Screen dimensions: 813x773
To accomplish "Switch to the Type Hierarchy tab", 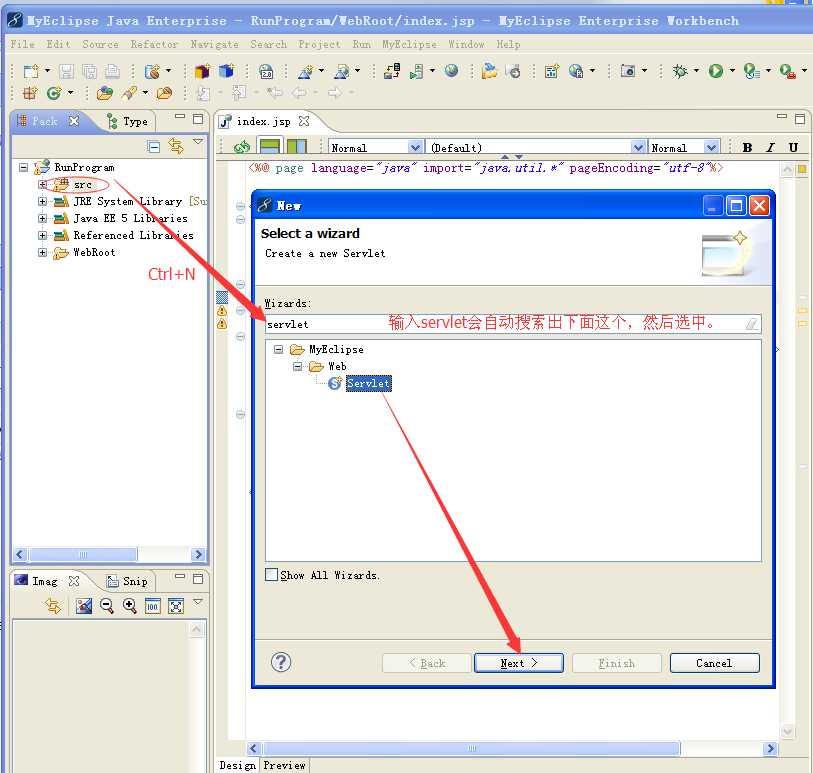I will pos(128,121).
